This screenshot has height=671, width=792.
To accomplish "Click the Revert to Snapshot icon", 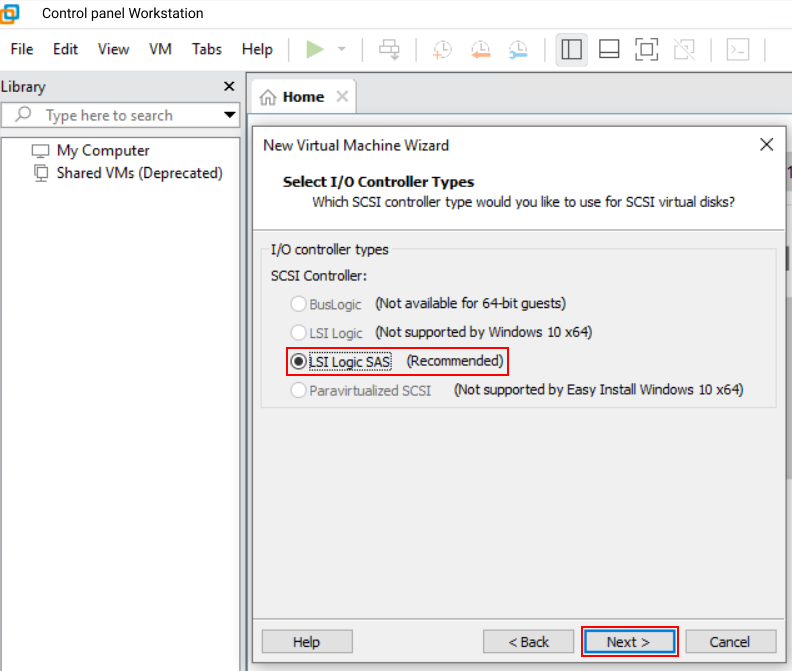I will click(480, 49).
